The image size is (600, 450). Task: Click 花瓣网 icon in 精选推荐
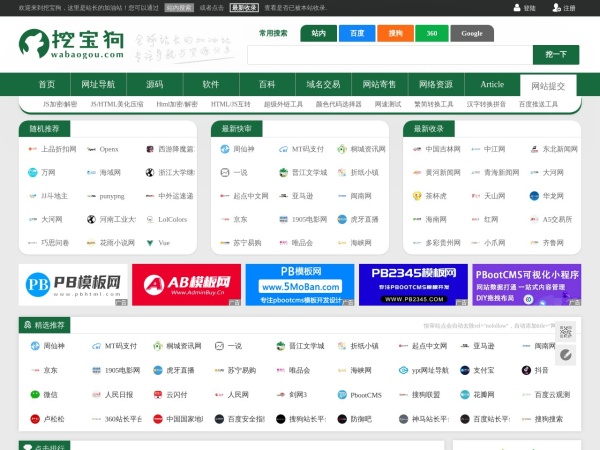465,395
